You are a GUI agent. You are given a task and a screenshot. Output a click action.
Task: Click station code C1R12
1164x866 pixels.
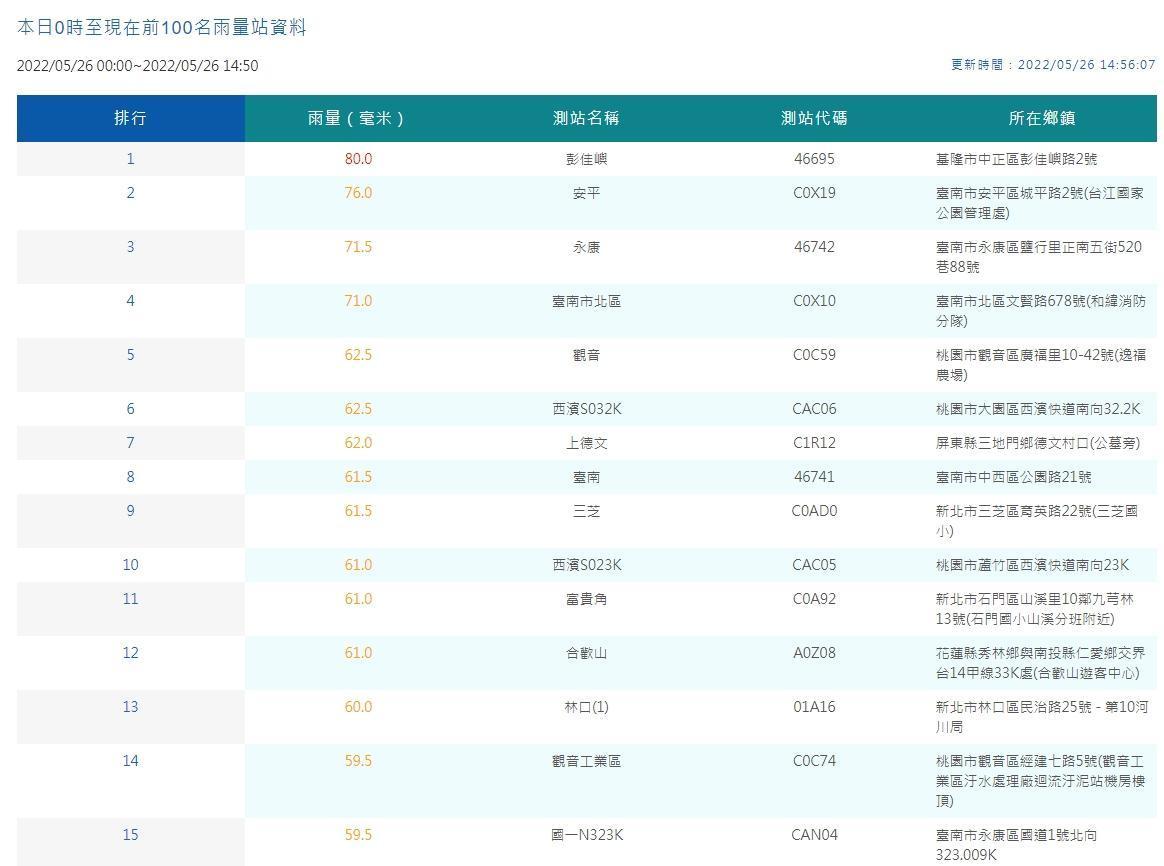tap(814, 443)
